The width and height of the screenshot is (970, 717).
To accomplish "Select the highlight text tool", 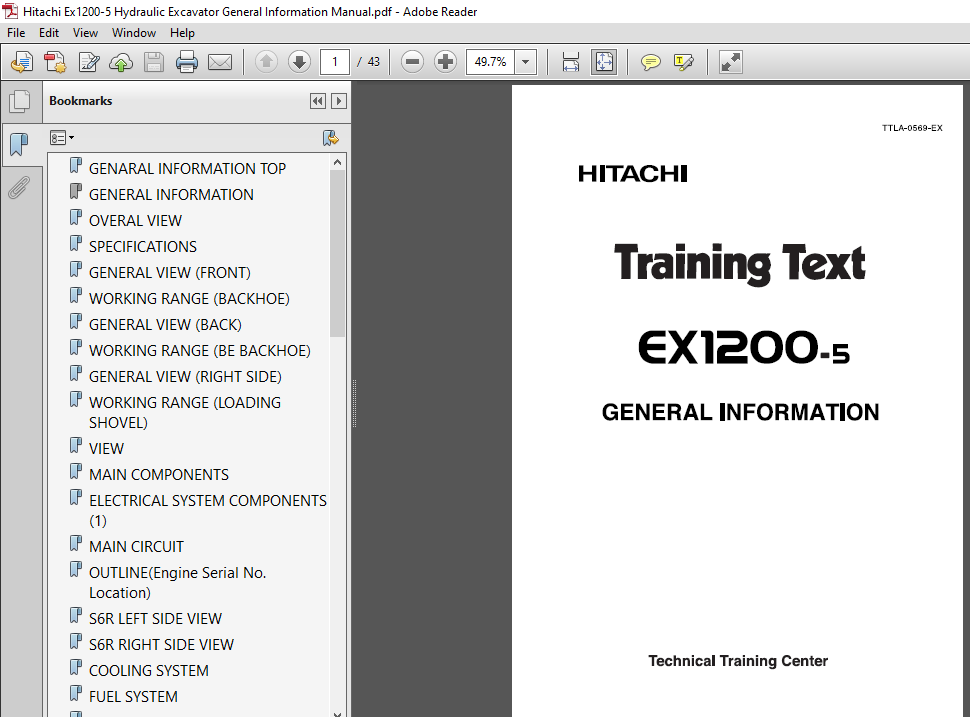I will point(684,62).
